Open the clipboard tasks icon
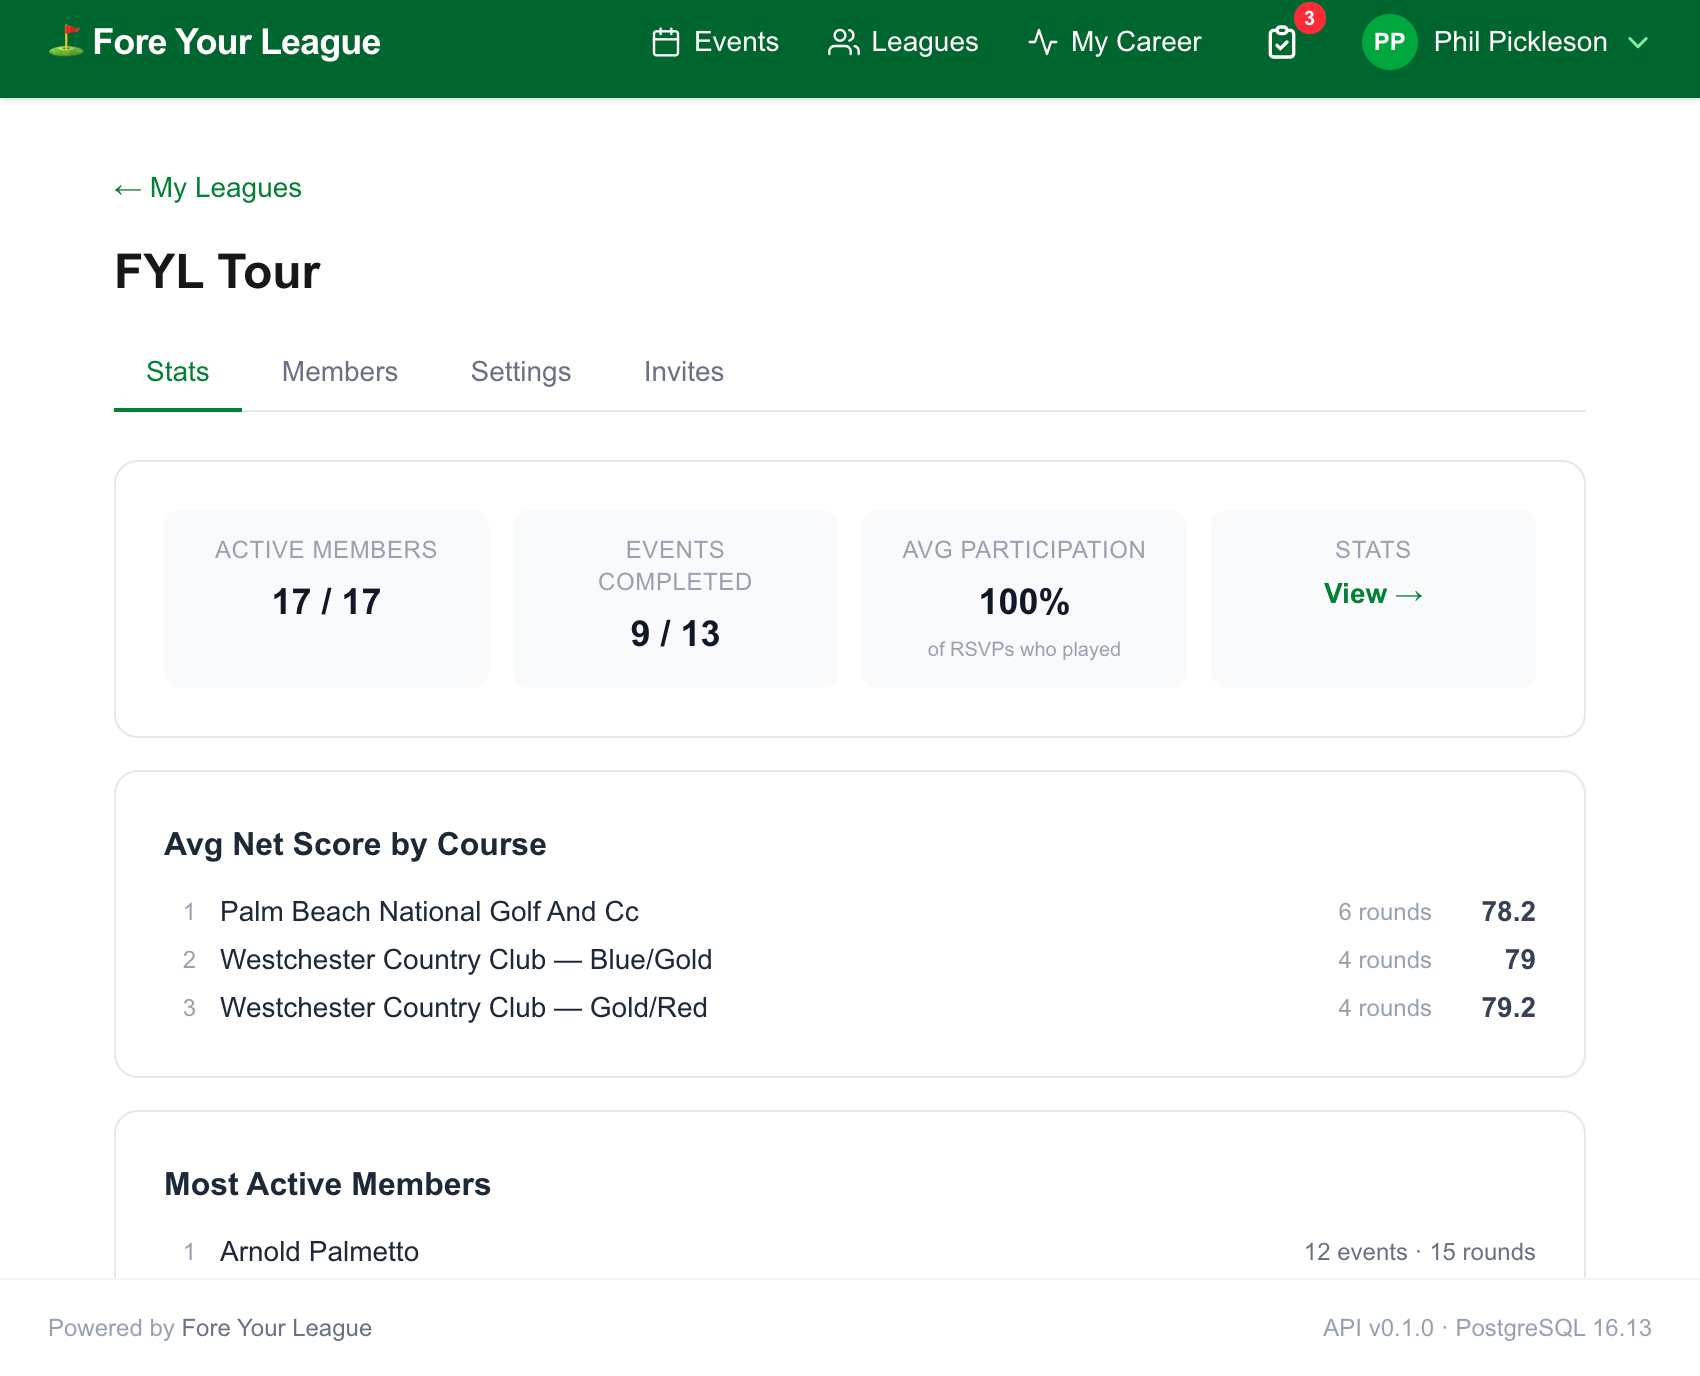 (x=1282, y=43)
